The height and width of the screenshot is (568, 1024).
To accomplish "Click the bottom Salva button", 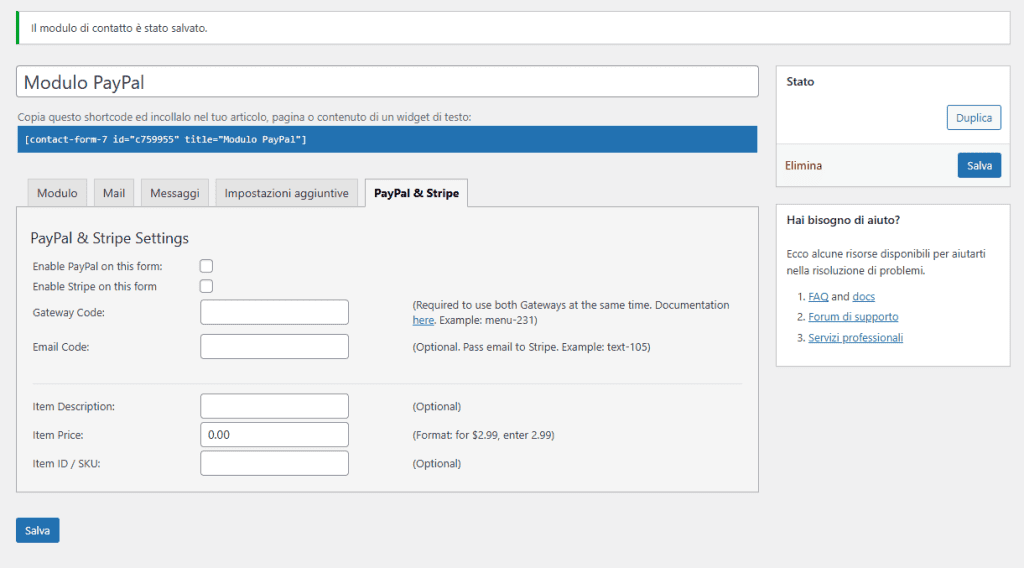I will click(37, 530).
